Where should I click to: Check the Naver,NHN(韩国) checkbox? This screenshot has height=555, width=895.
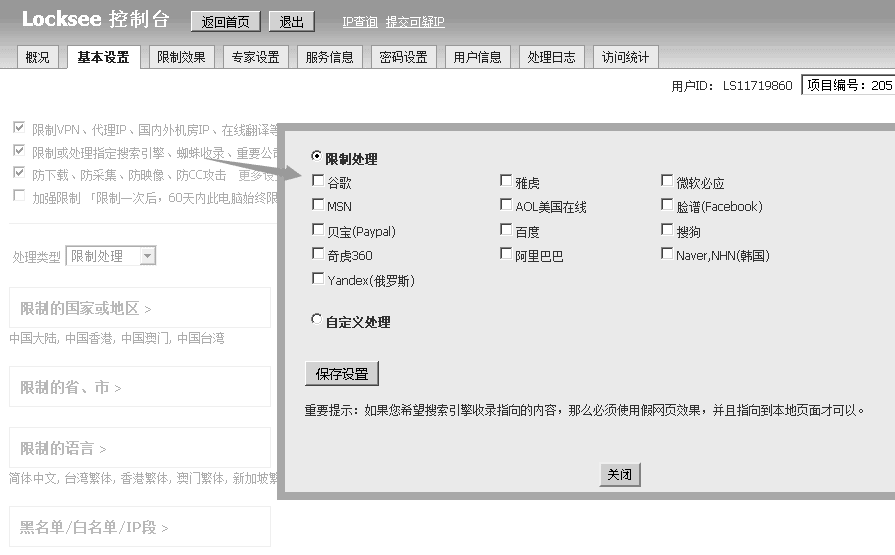coord(667,253)
